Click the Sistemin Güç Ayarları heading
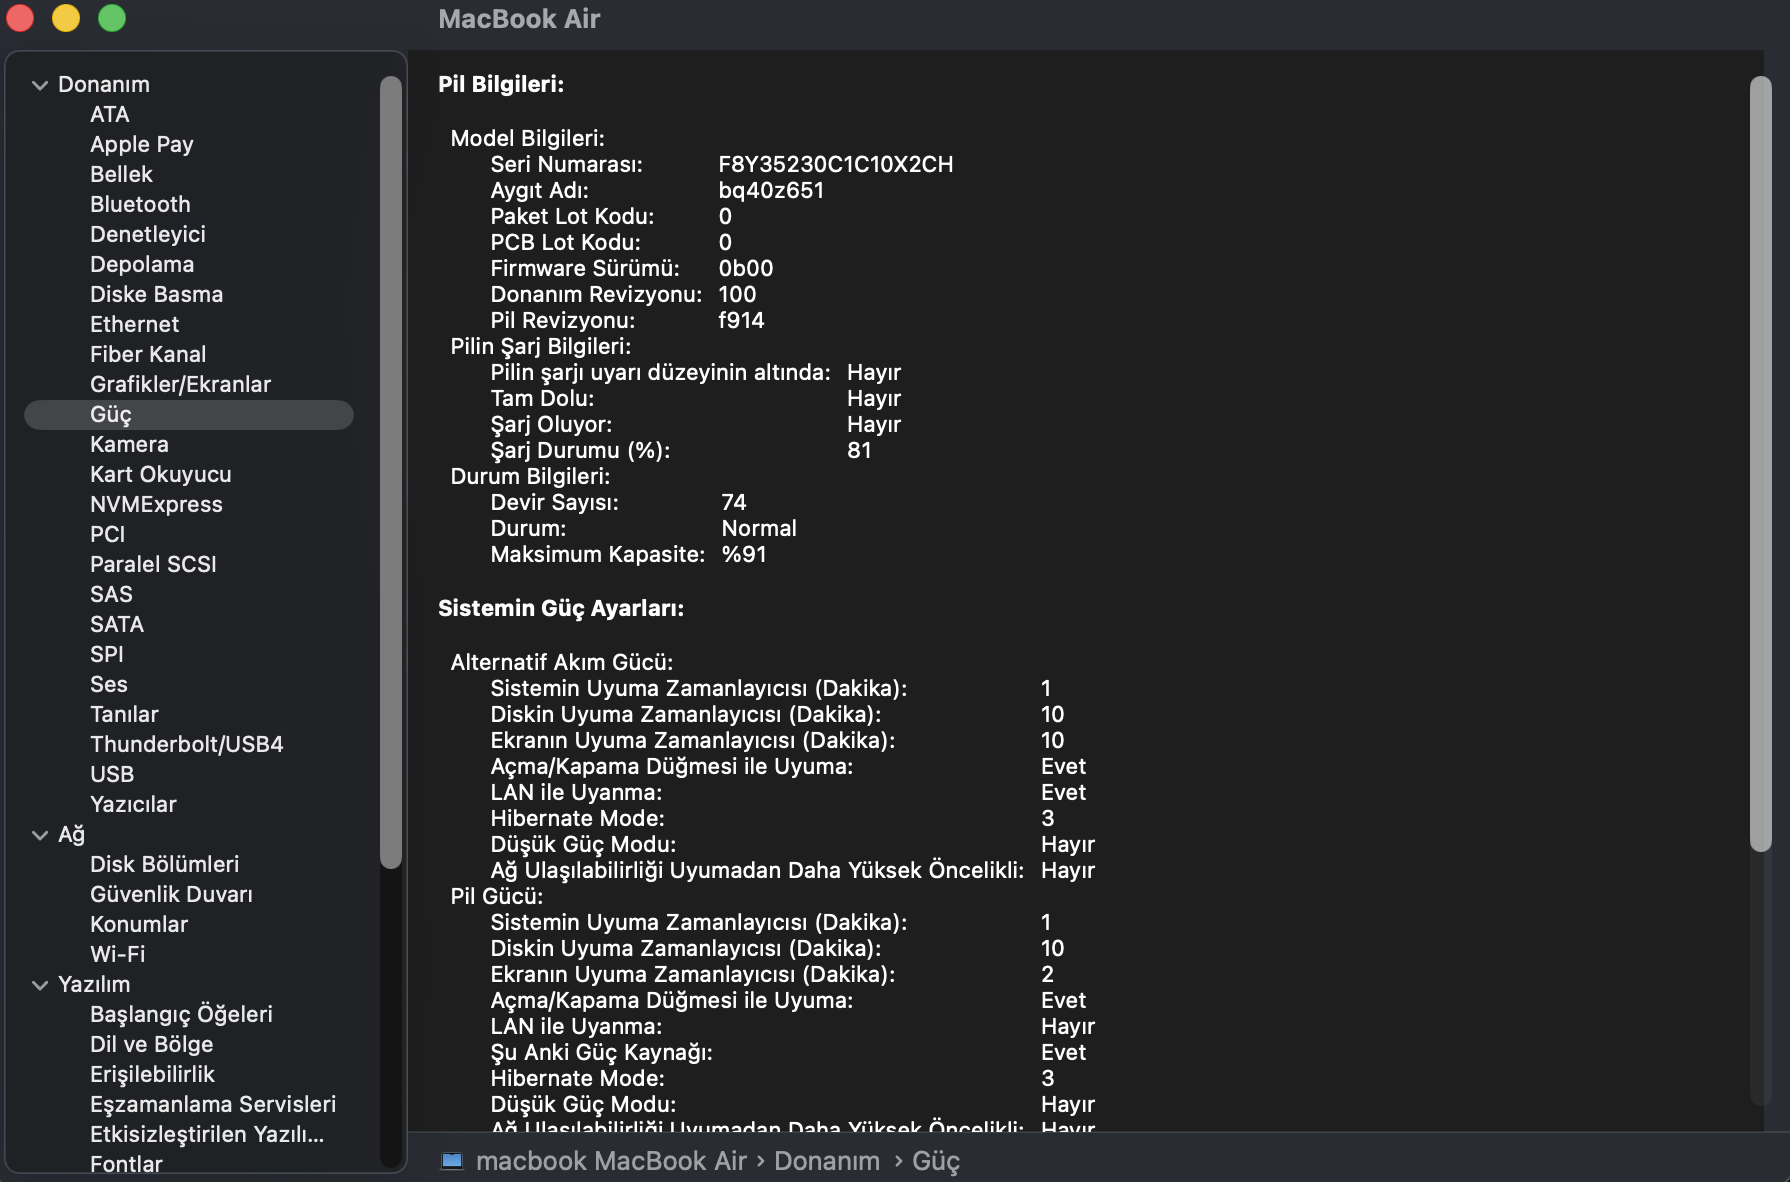 click(561, 609)
